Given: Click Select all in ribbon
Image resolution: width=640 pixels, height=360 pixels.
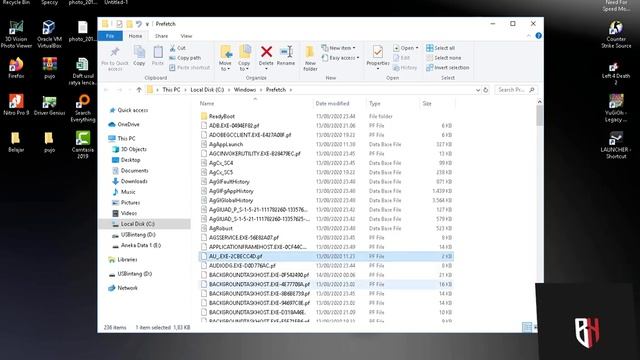Looking at the screenshot, I should click(440, 48).
